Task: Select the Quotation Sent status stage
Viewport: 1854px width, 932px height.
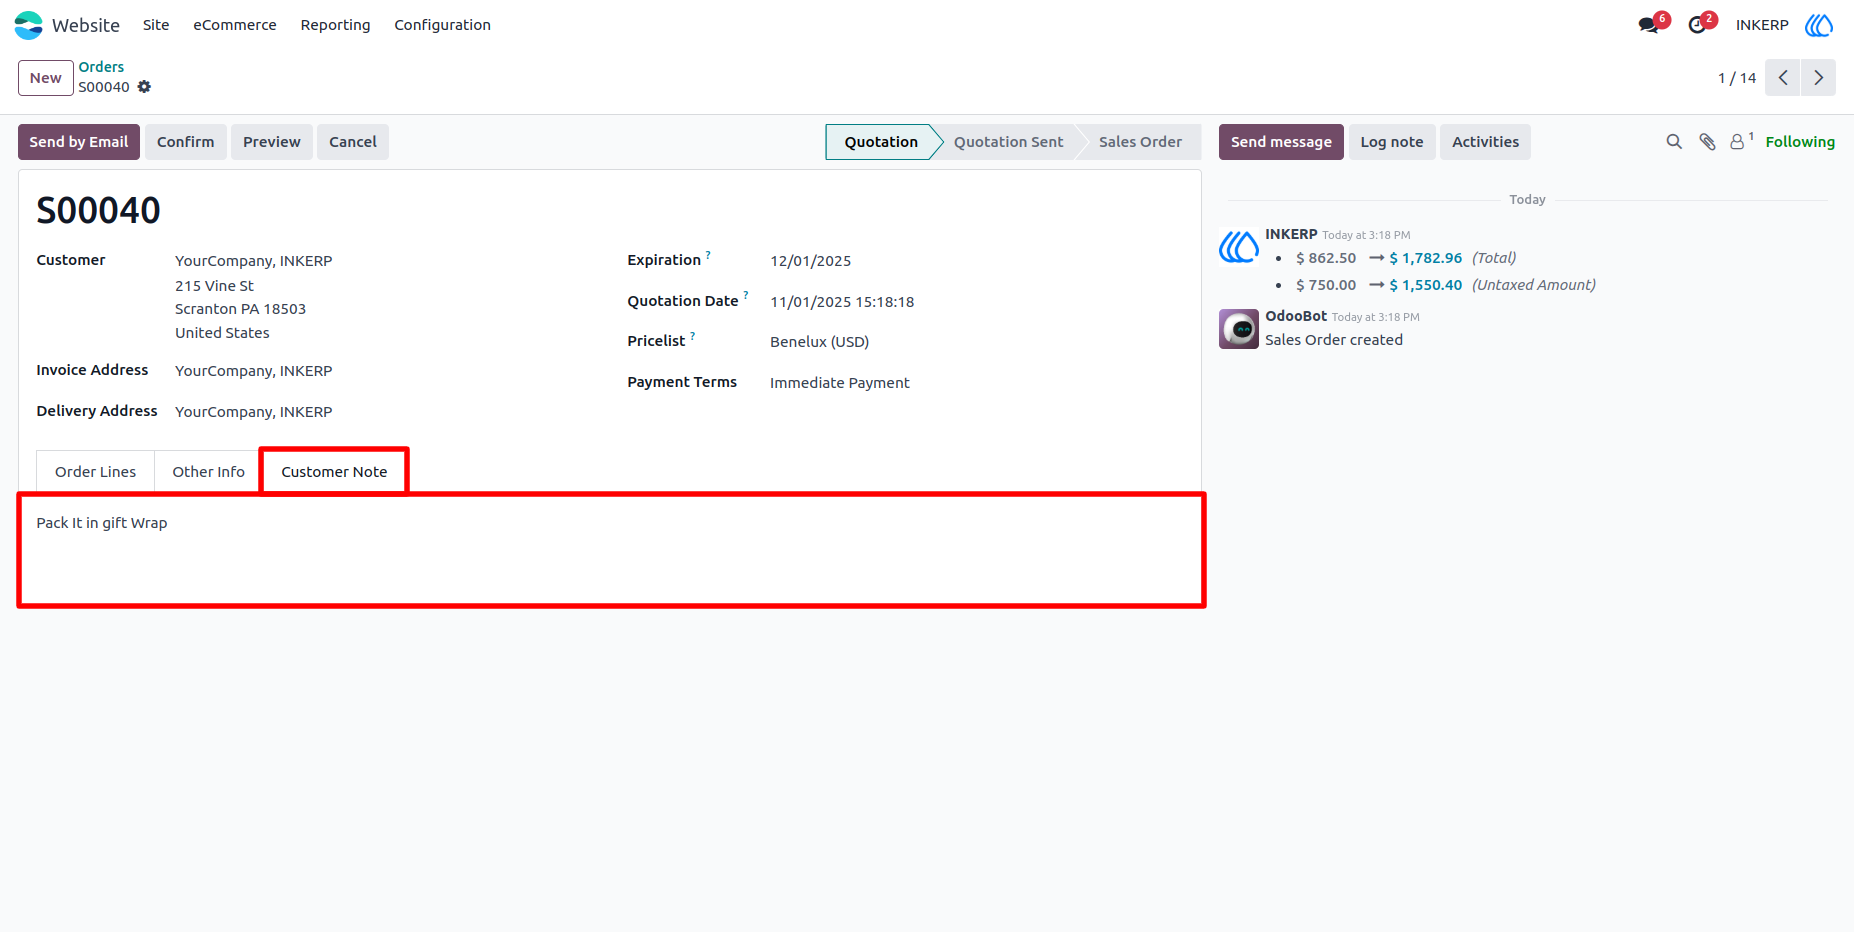Action: coord(1008,142)
